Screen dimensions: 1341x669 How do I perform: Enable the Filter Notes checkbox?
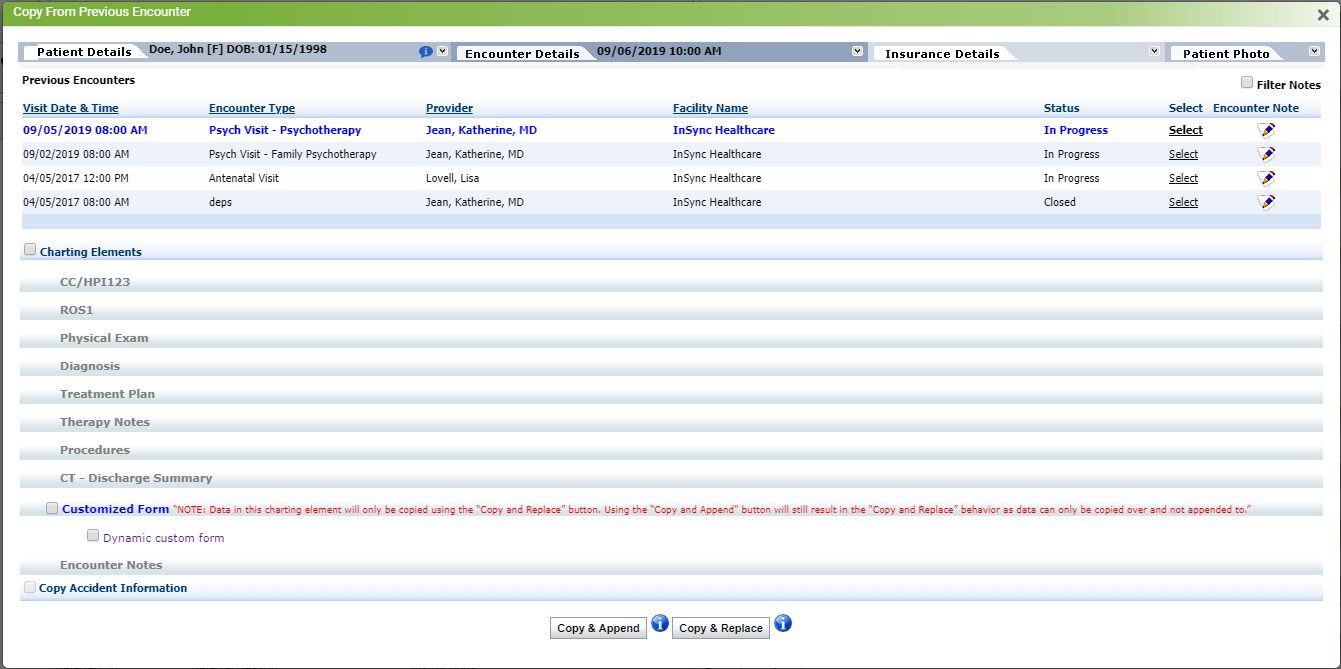coord(1247,83)
